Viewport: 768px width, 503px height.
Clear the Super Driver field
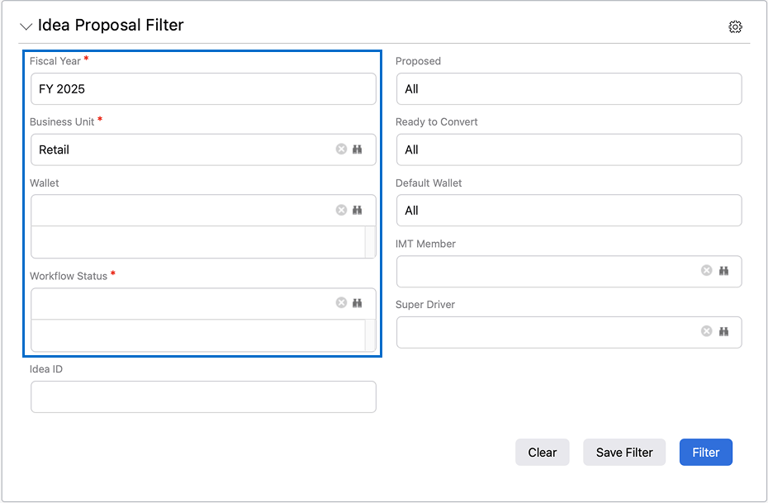(x=706, y=331)
